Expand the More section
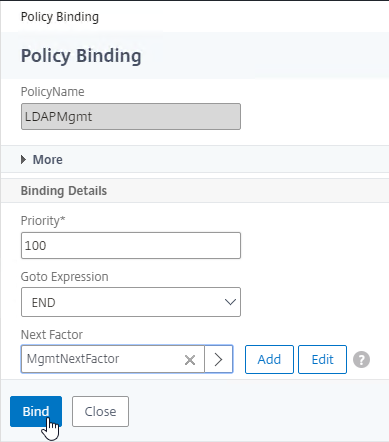Viewport: 389px width, 442px height. pos(48,160)
